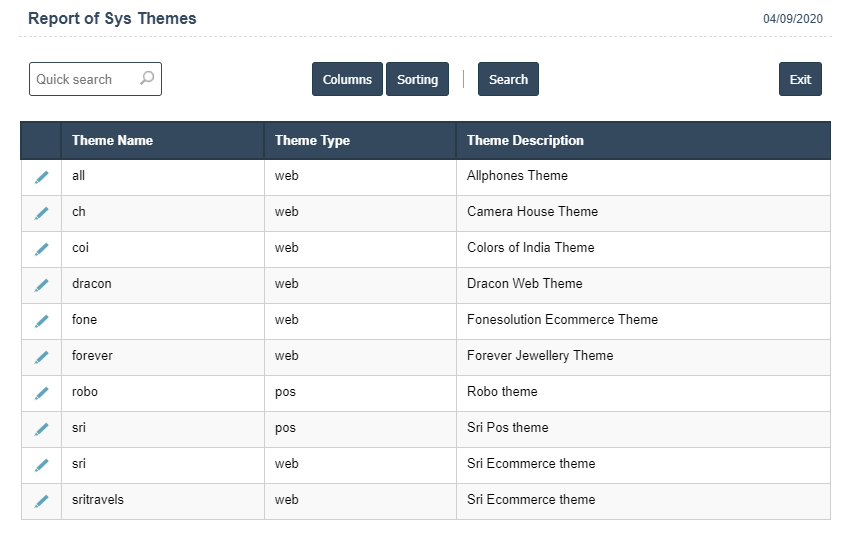Screen dimensions: 848x533
Task: Edit the 'fone' Fonesolution theme
Action: pyautogui.click(x=41, y=321)
